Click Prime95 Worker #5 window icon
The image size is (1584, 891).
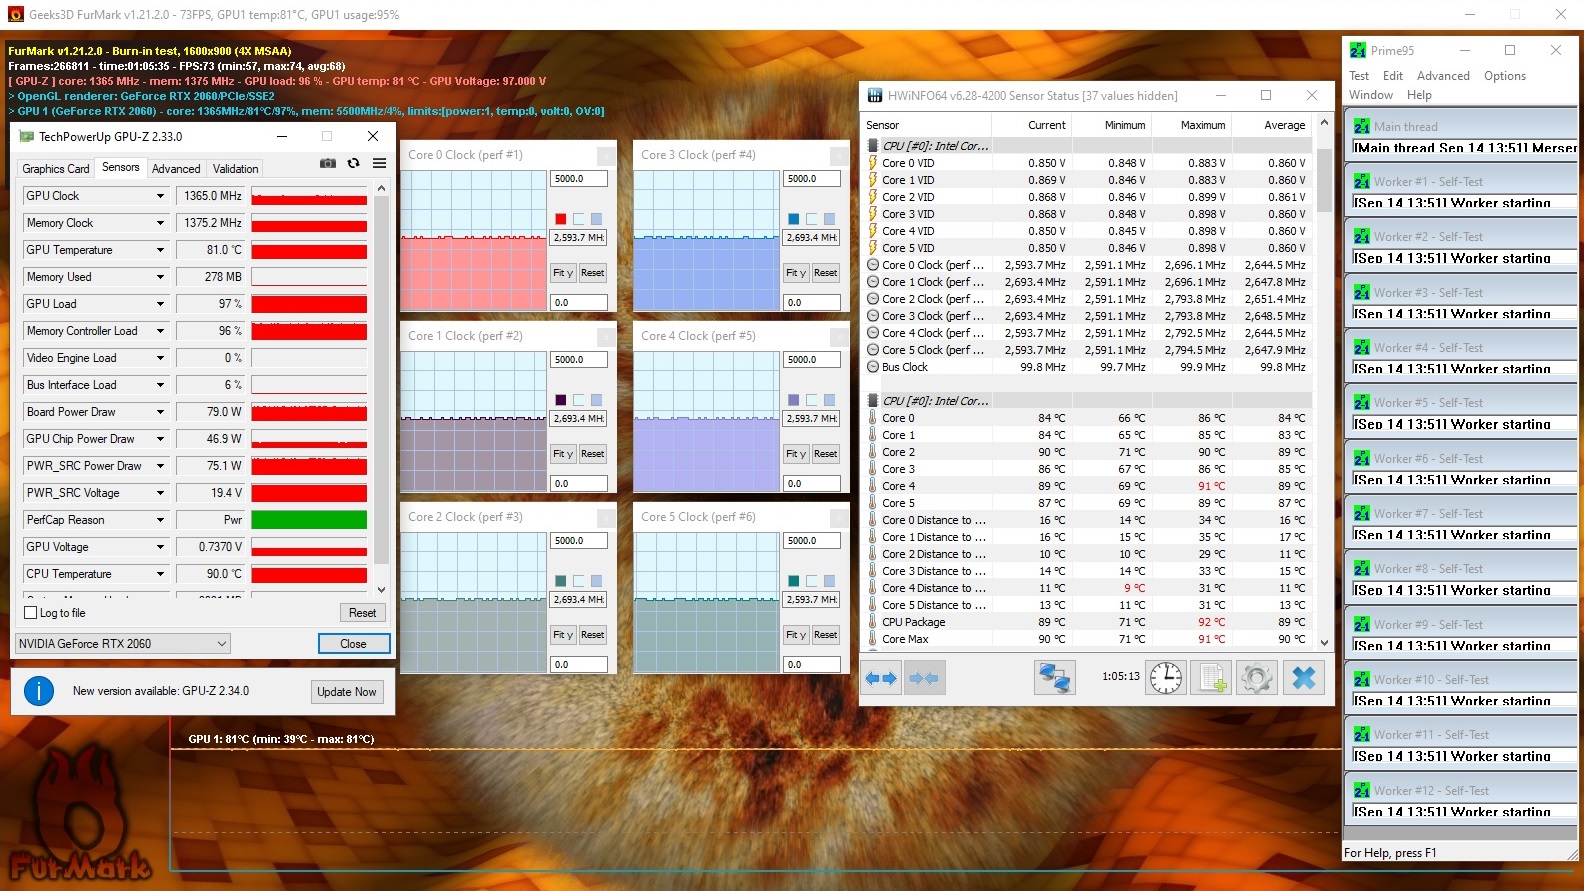(1361, 402)
